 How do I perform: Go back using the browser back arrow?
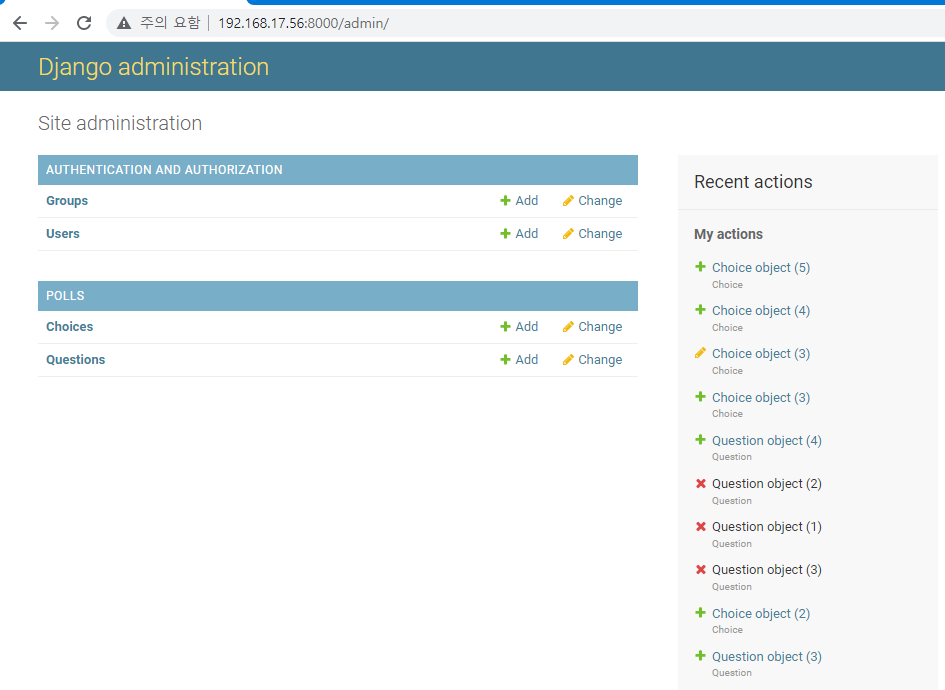(20, 23)
